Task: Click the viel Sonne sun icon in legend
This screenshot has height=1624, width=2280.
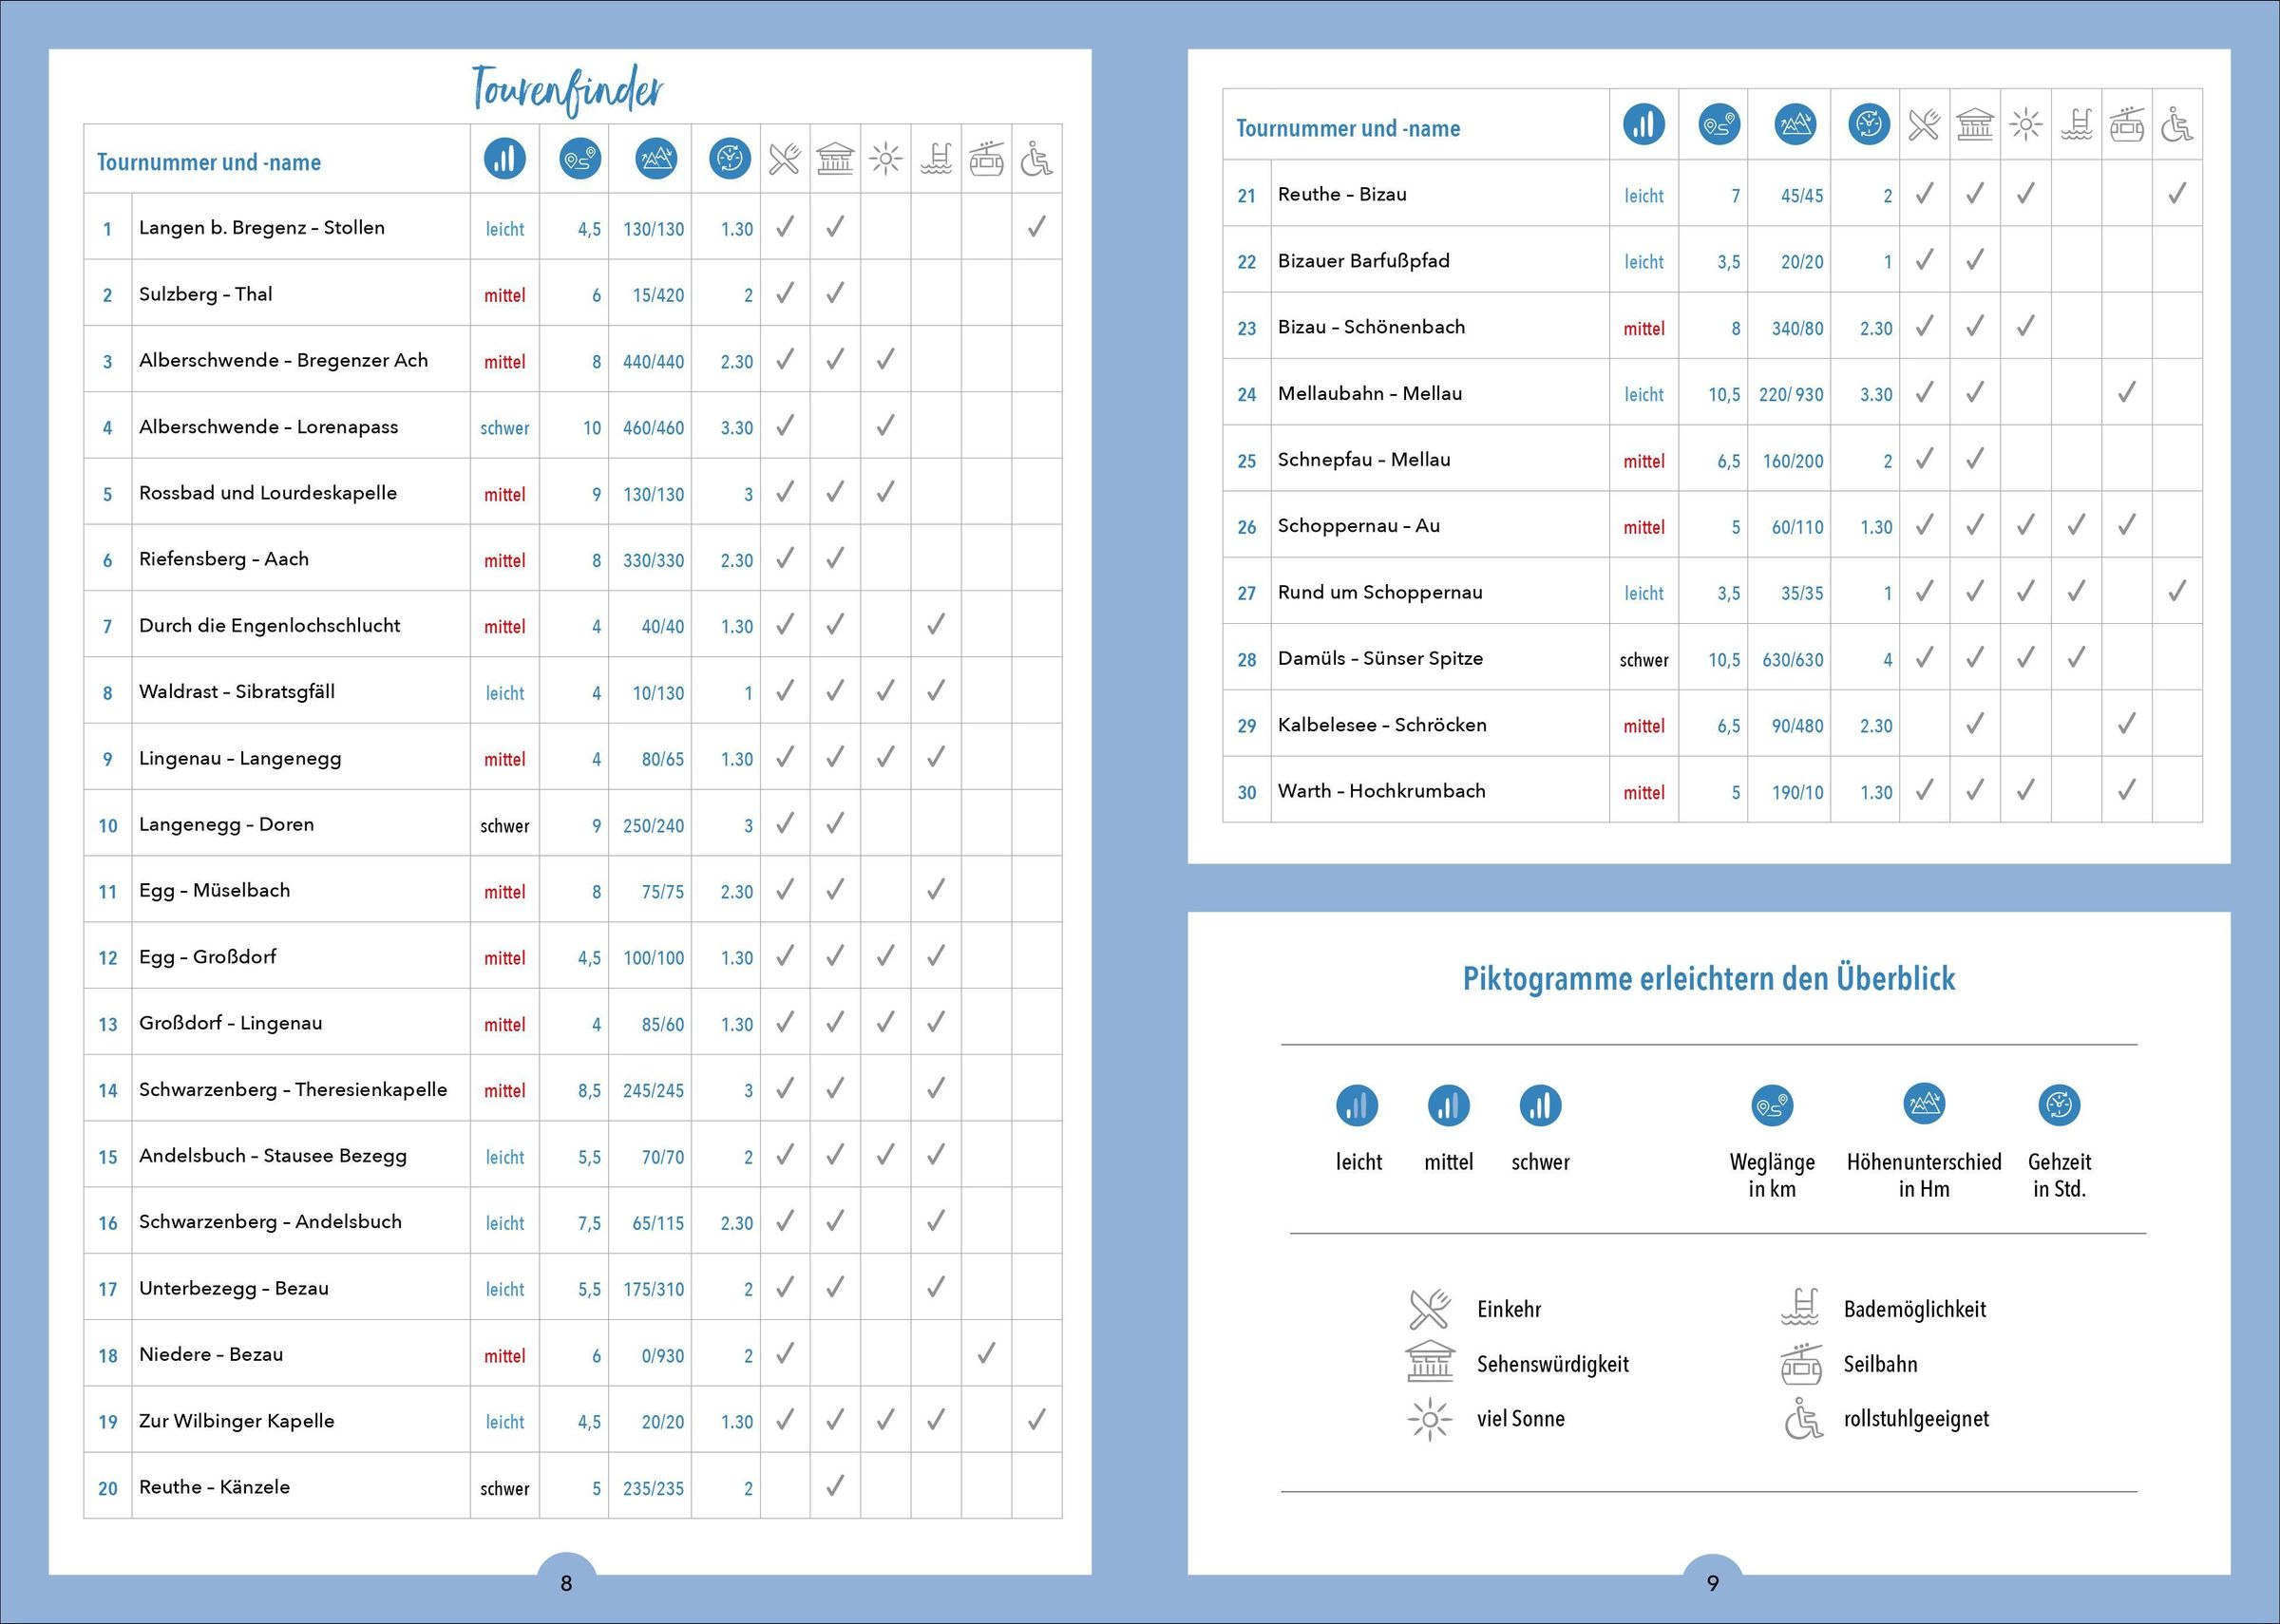Action: 1430,1418
